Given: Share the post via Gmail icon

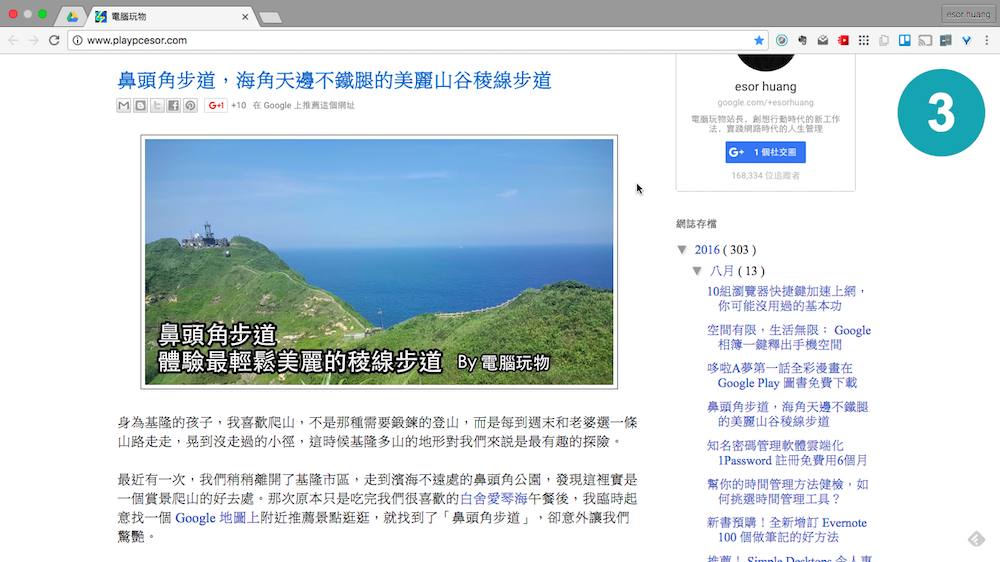Looking at the screenshot, I should pos(124,106).
